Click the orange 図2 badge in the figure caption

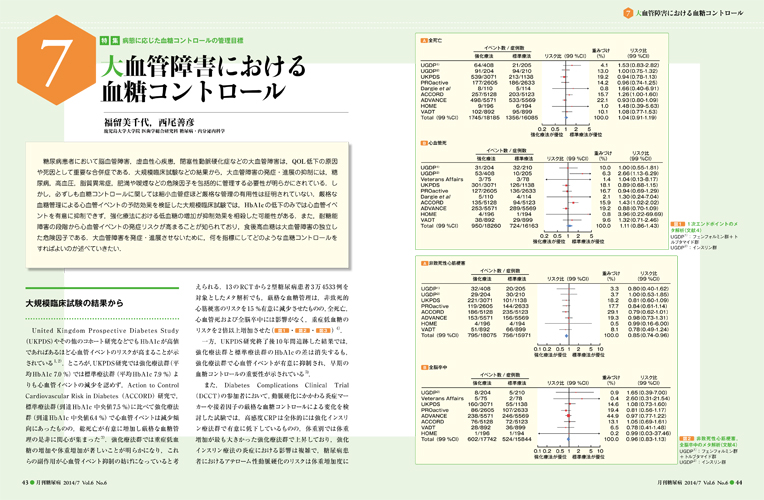pyautogui.click(x=687, y=439)
